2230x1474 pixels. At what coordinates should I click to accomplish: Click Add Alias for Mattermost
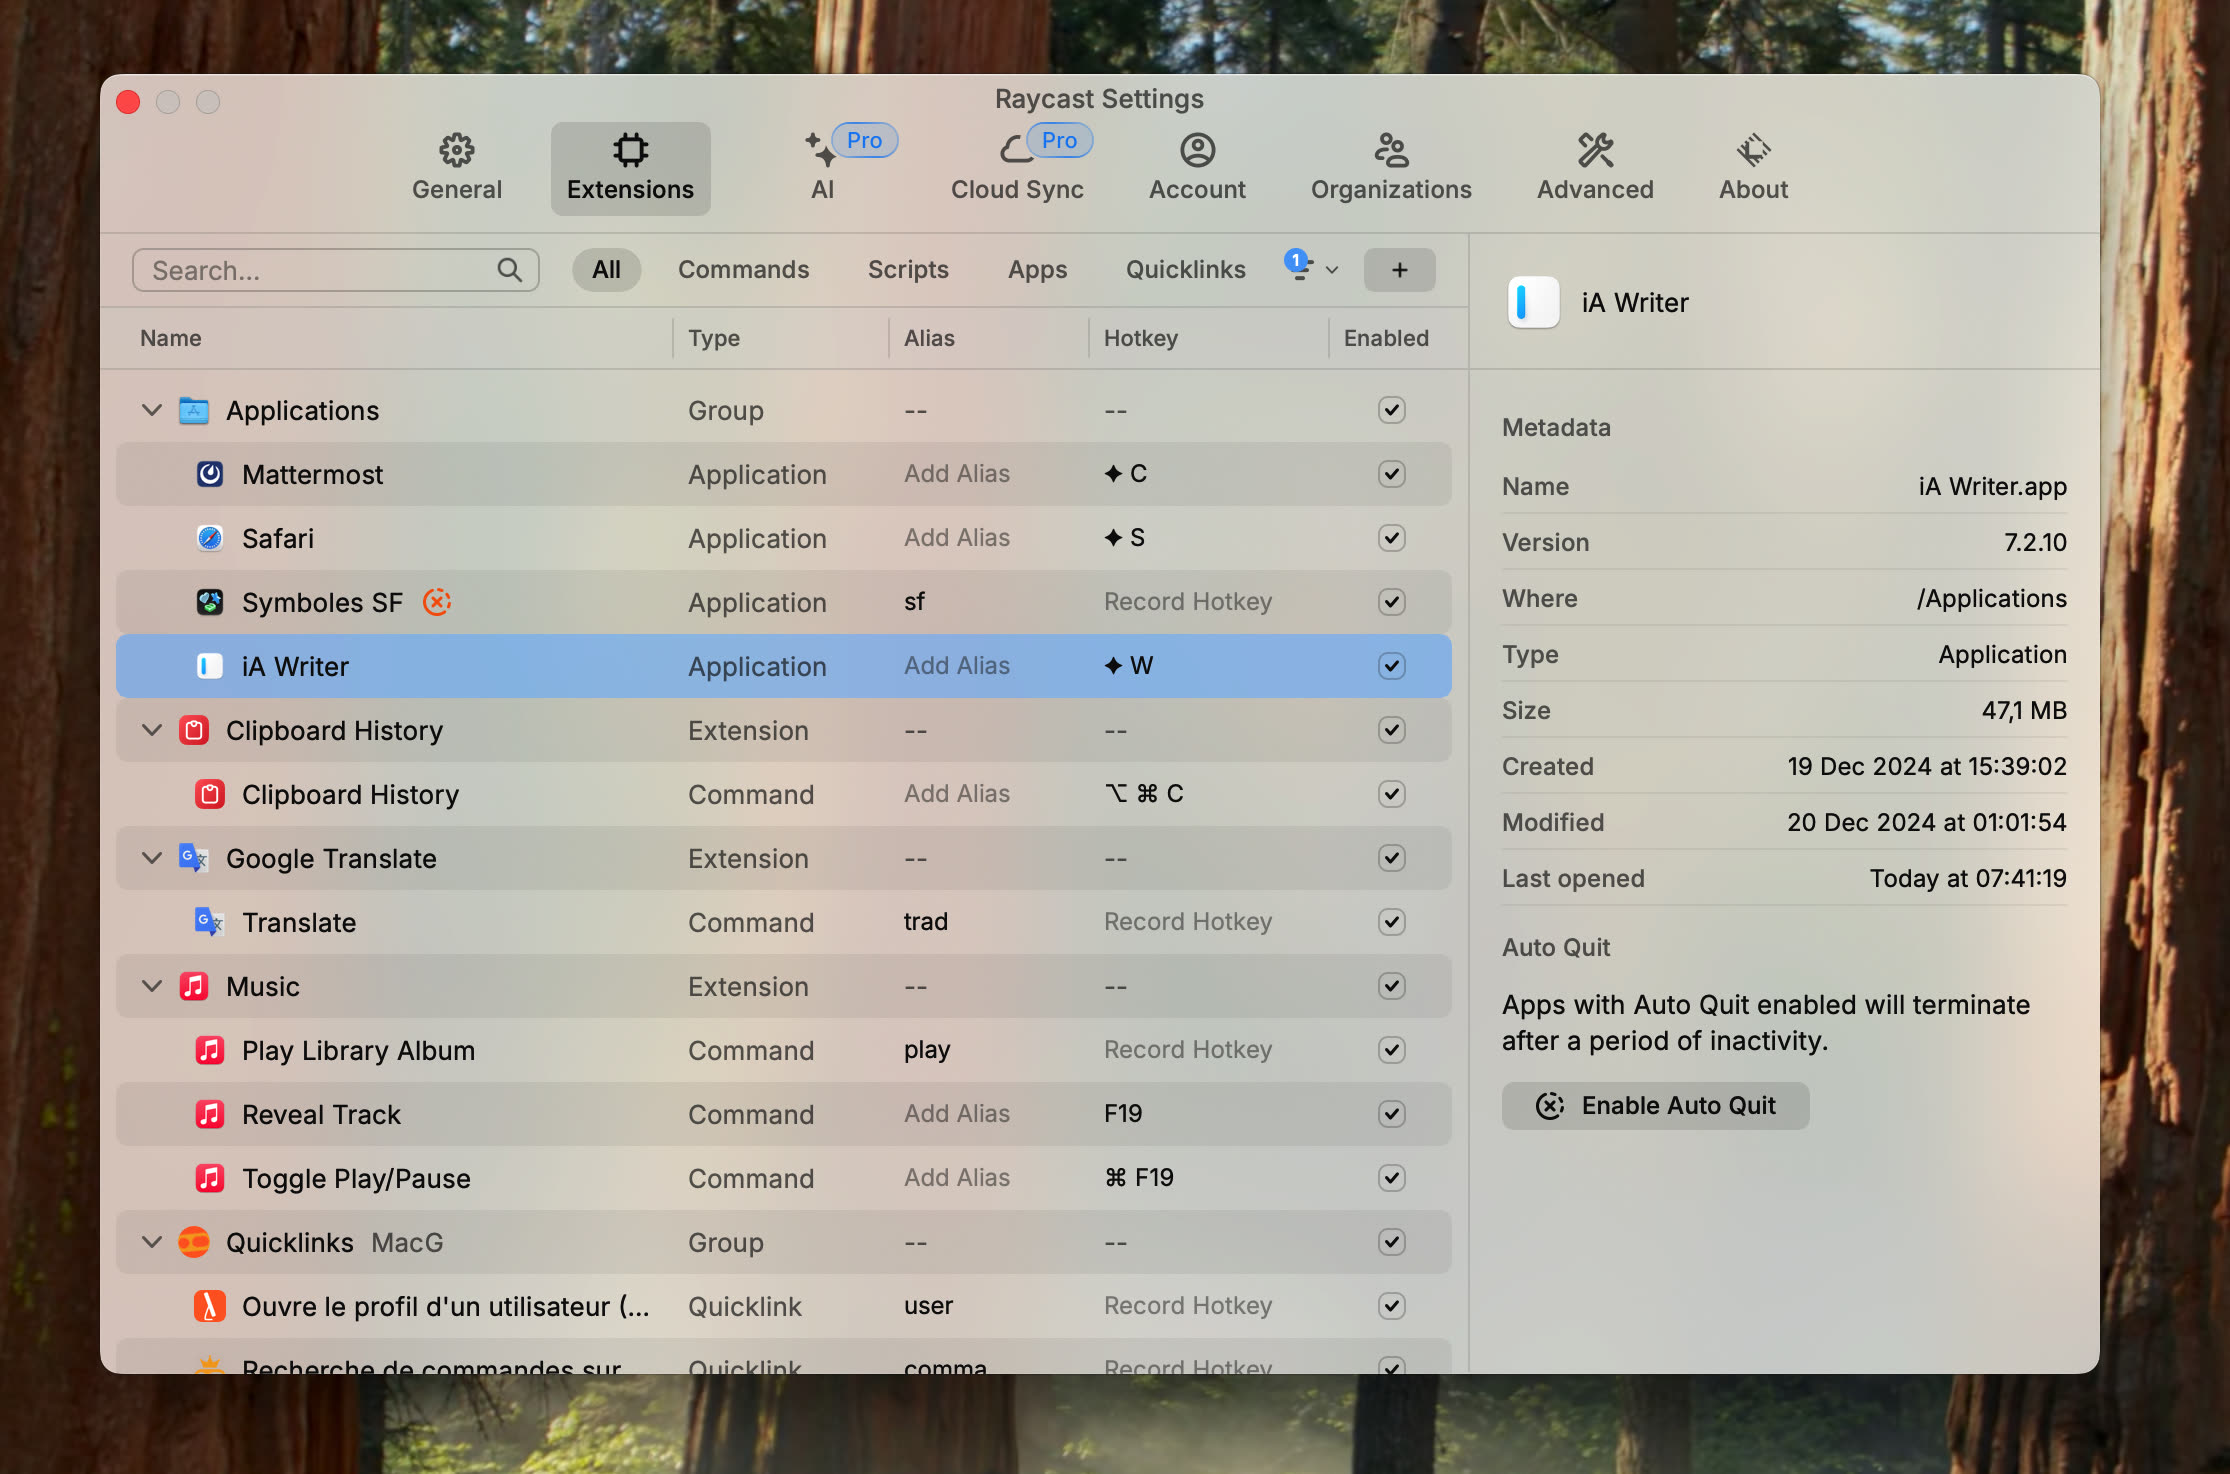click(x=956, y=474)
